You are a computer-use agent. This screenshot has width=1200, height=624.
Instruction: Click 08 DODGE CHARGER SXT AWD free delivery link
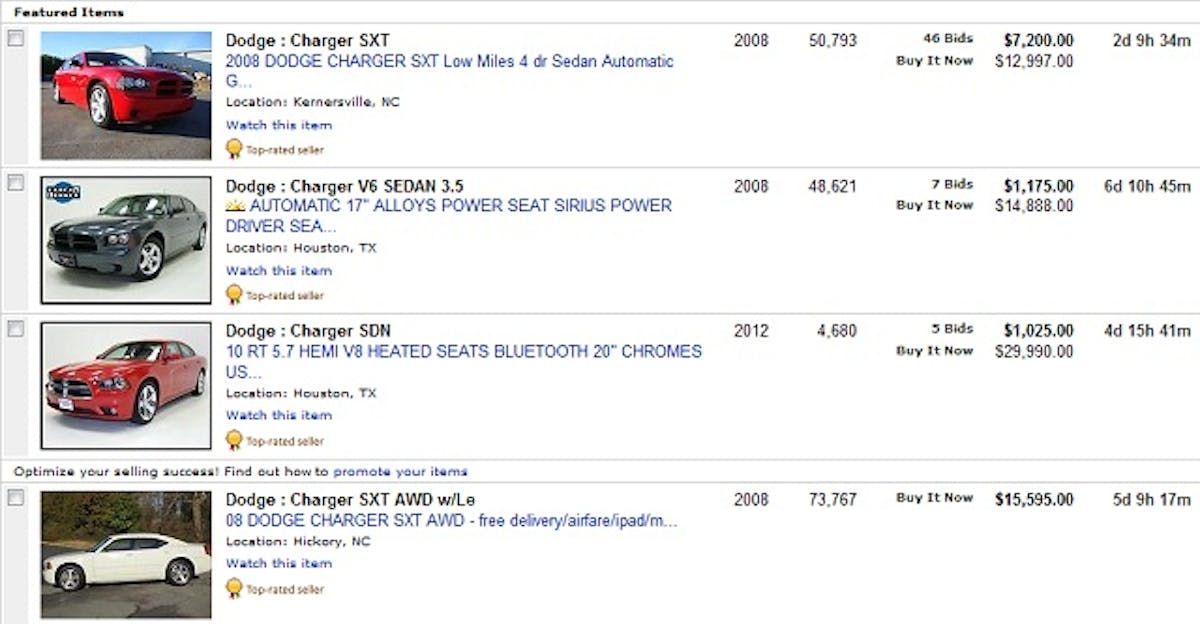pyautogui.click(x=451, y=521)
